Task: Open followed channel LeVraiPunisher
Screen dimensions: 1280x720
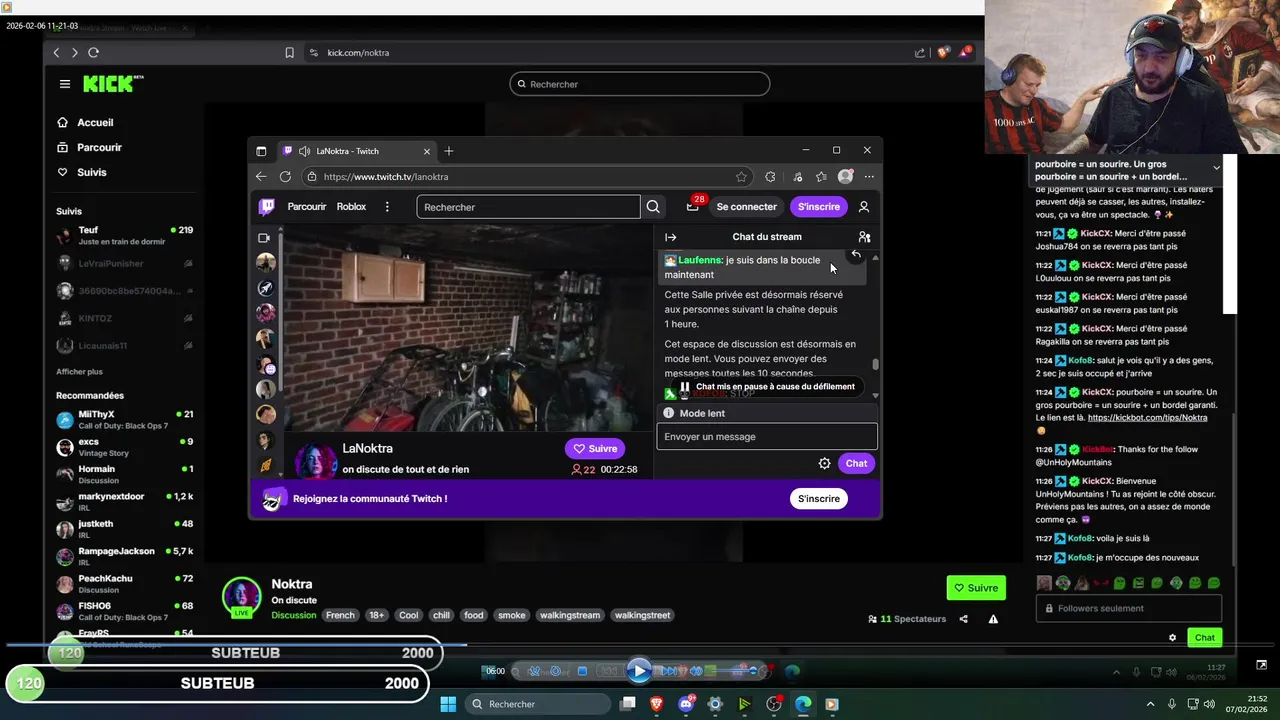Action: [x=125, y=263]
